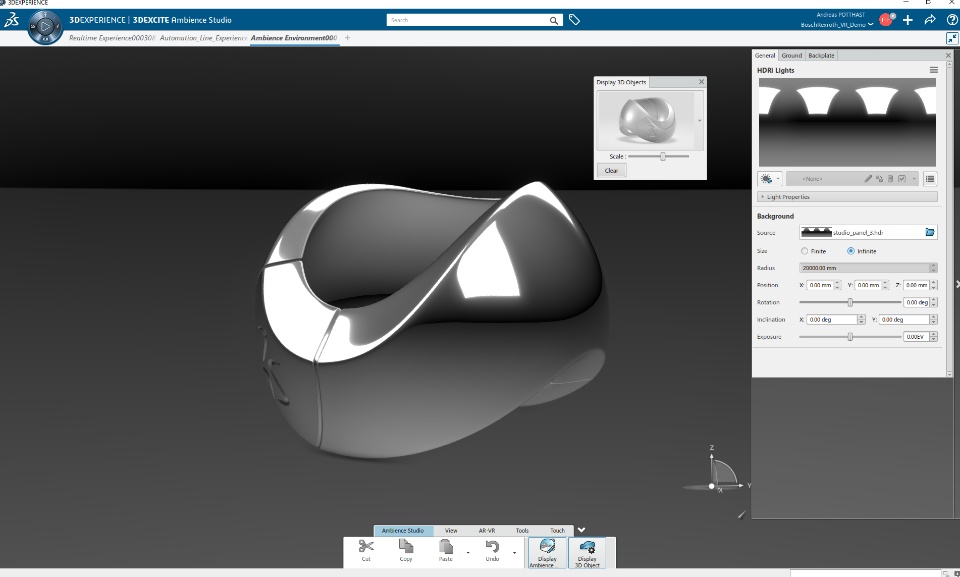
Task: Select the Infinite size radio button
Action: click(x=850, y=251)
